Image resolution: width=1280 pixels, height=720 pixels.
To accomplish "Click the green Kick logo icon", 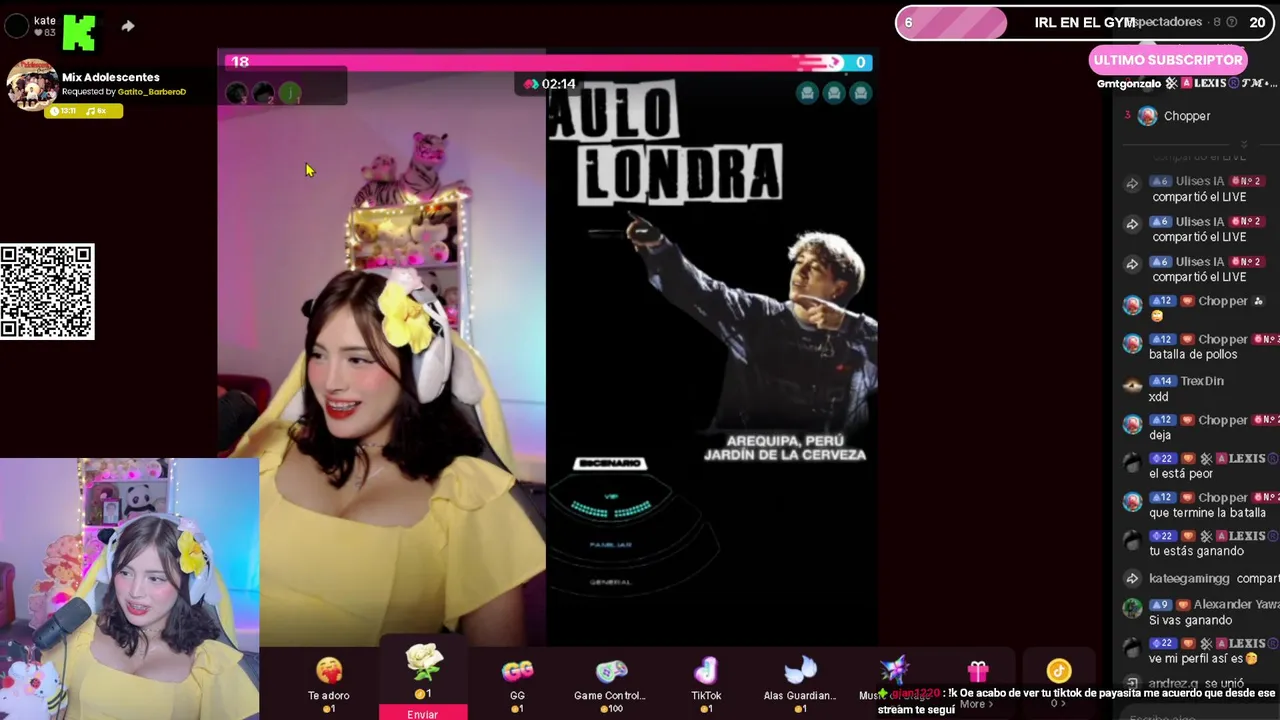I will pos(79,33).
